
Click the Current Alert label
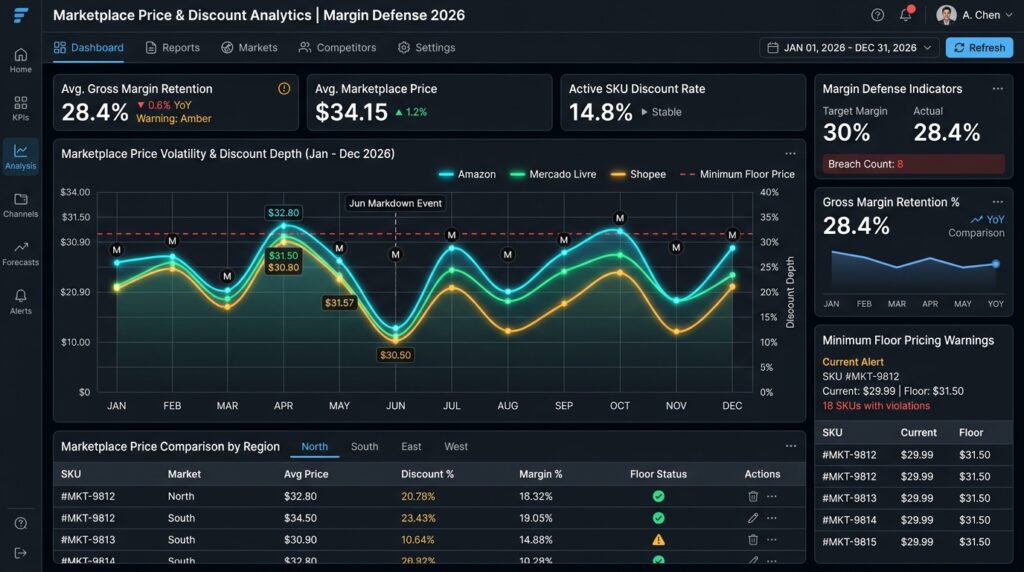tap(853, 362)
